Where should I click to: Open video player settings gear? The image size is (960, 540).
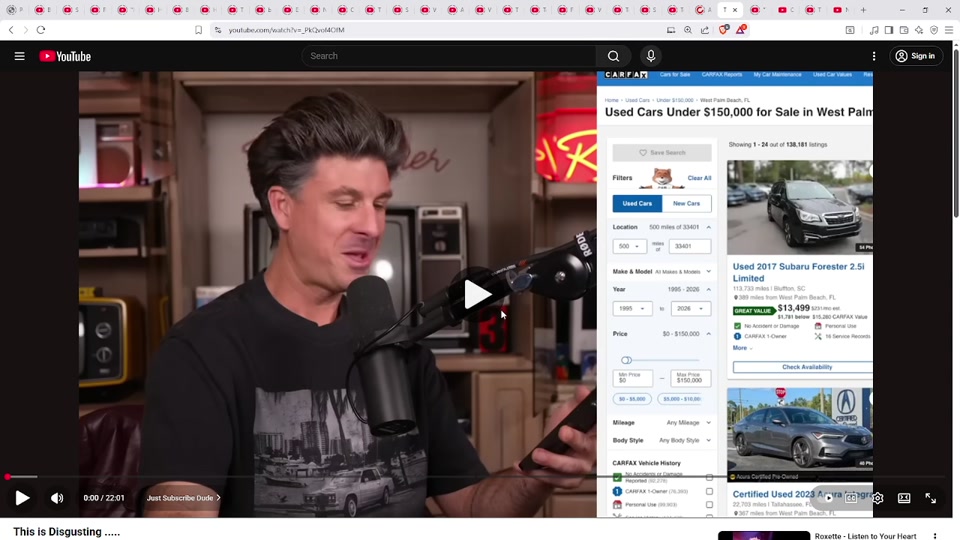877,498
